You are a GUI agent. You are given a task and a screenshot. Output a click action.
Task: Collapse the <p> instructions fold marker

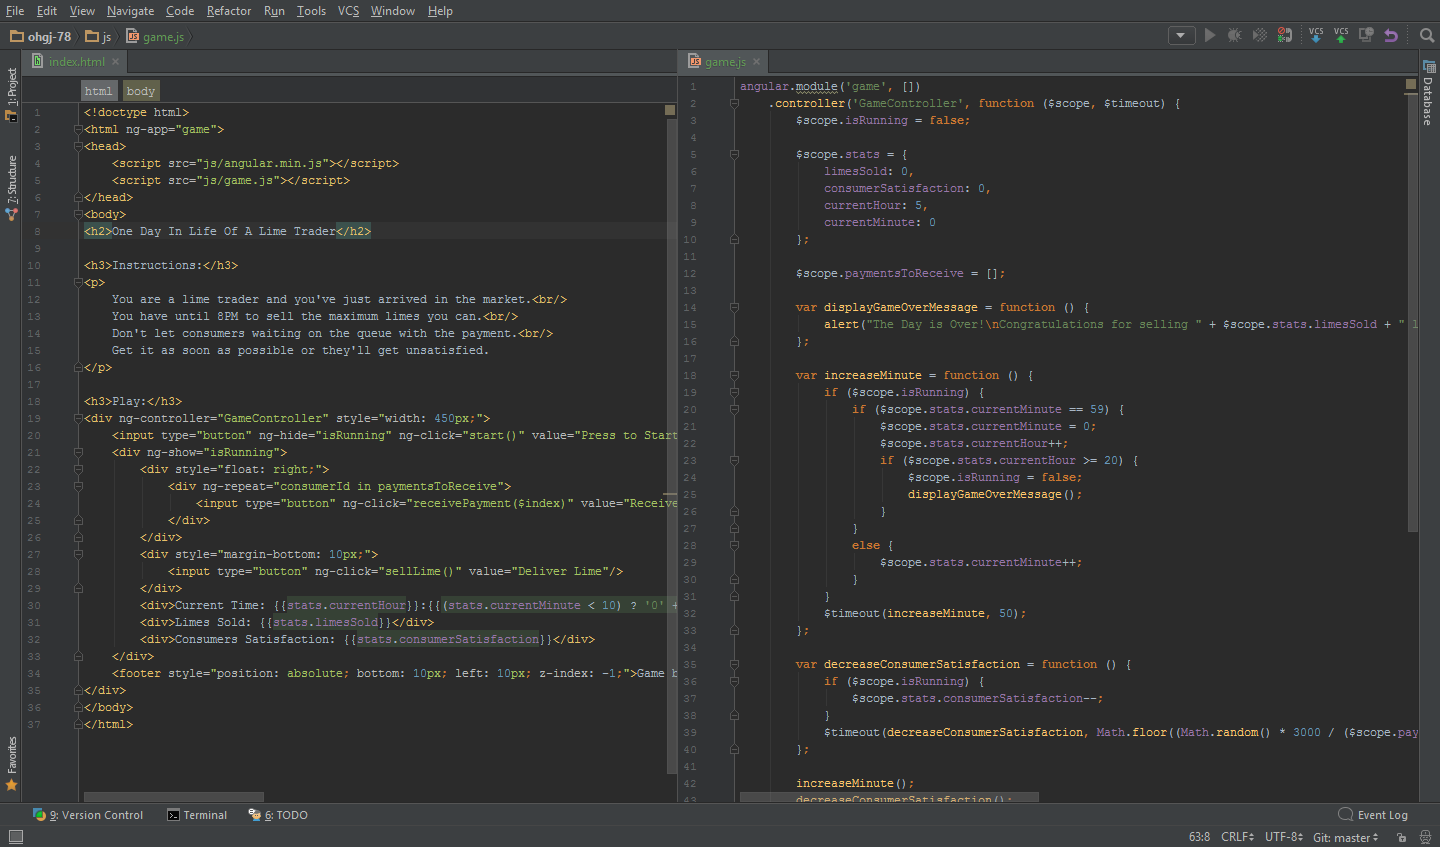coord(78,283)
